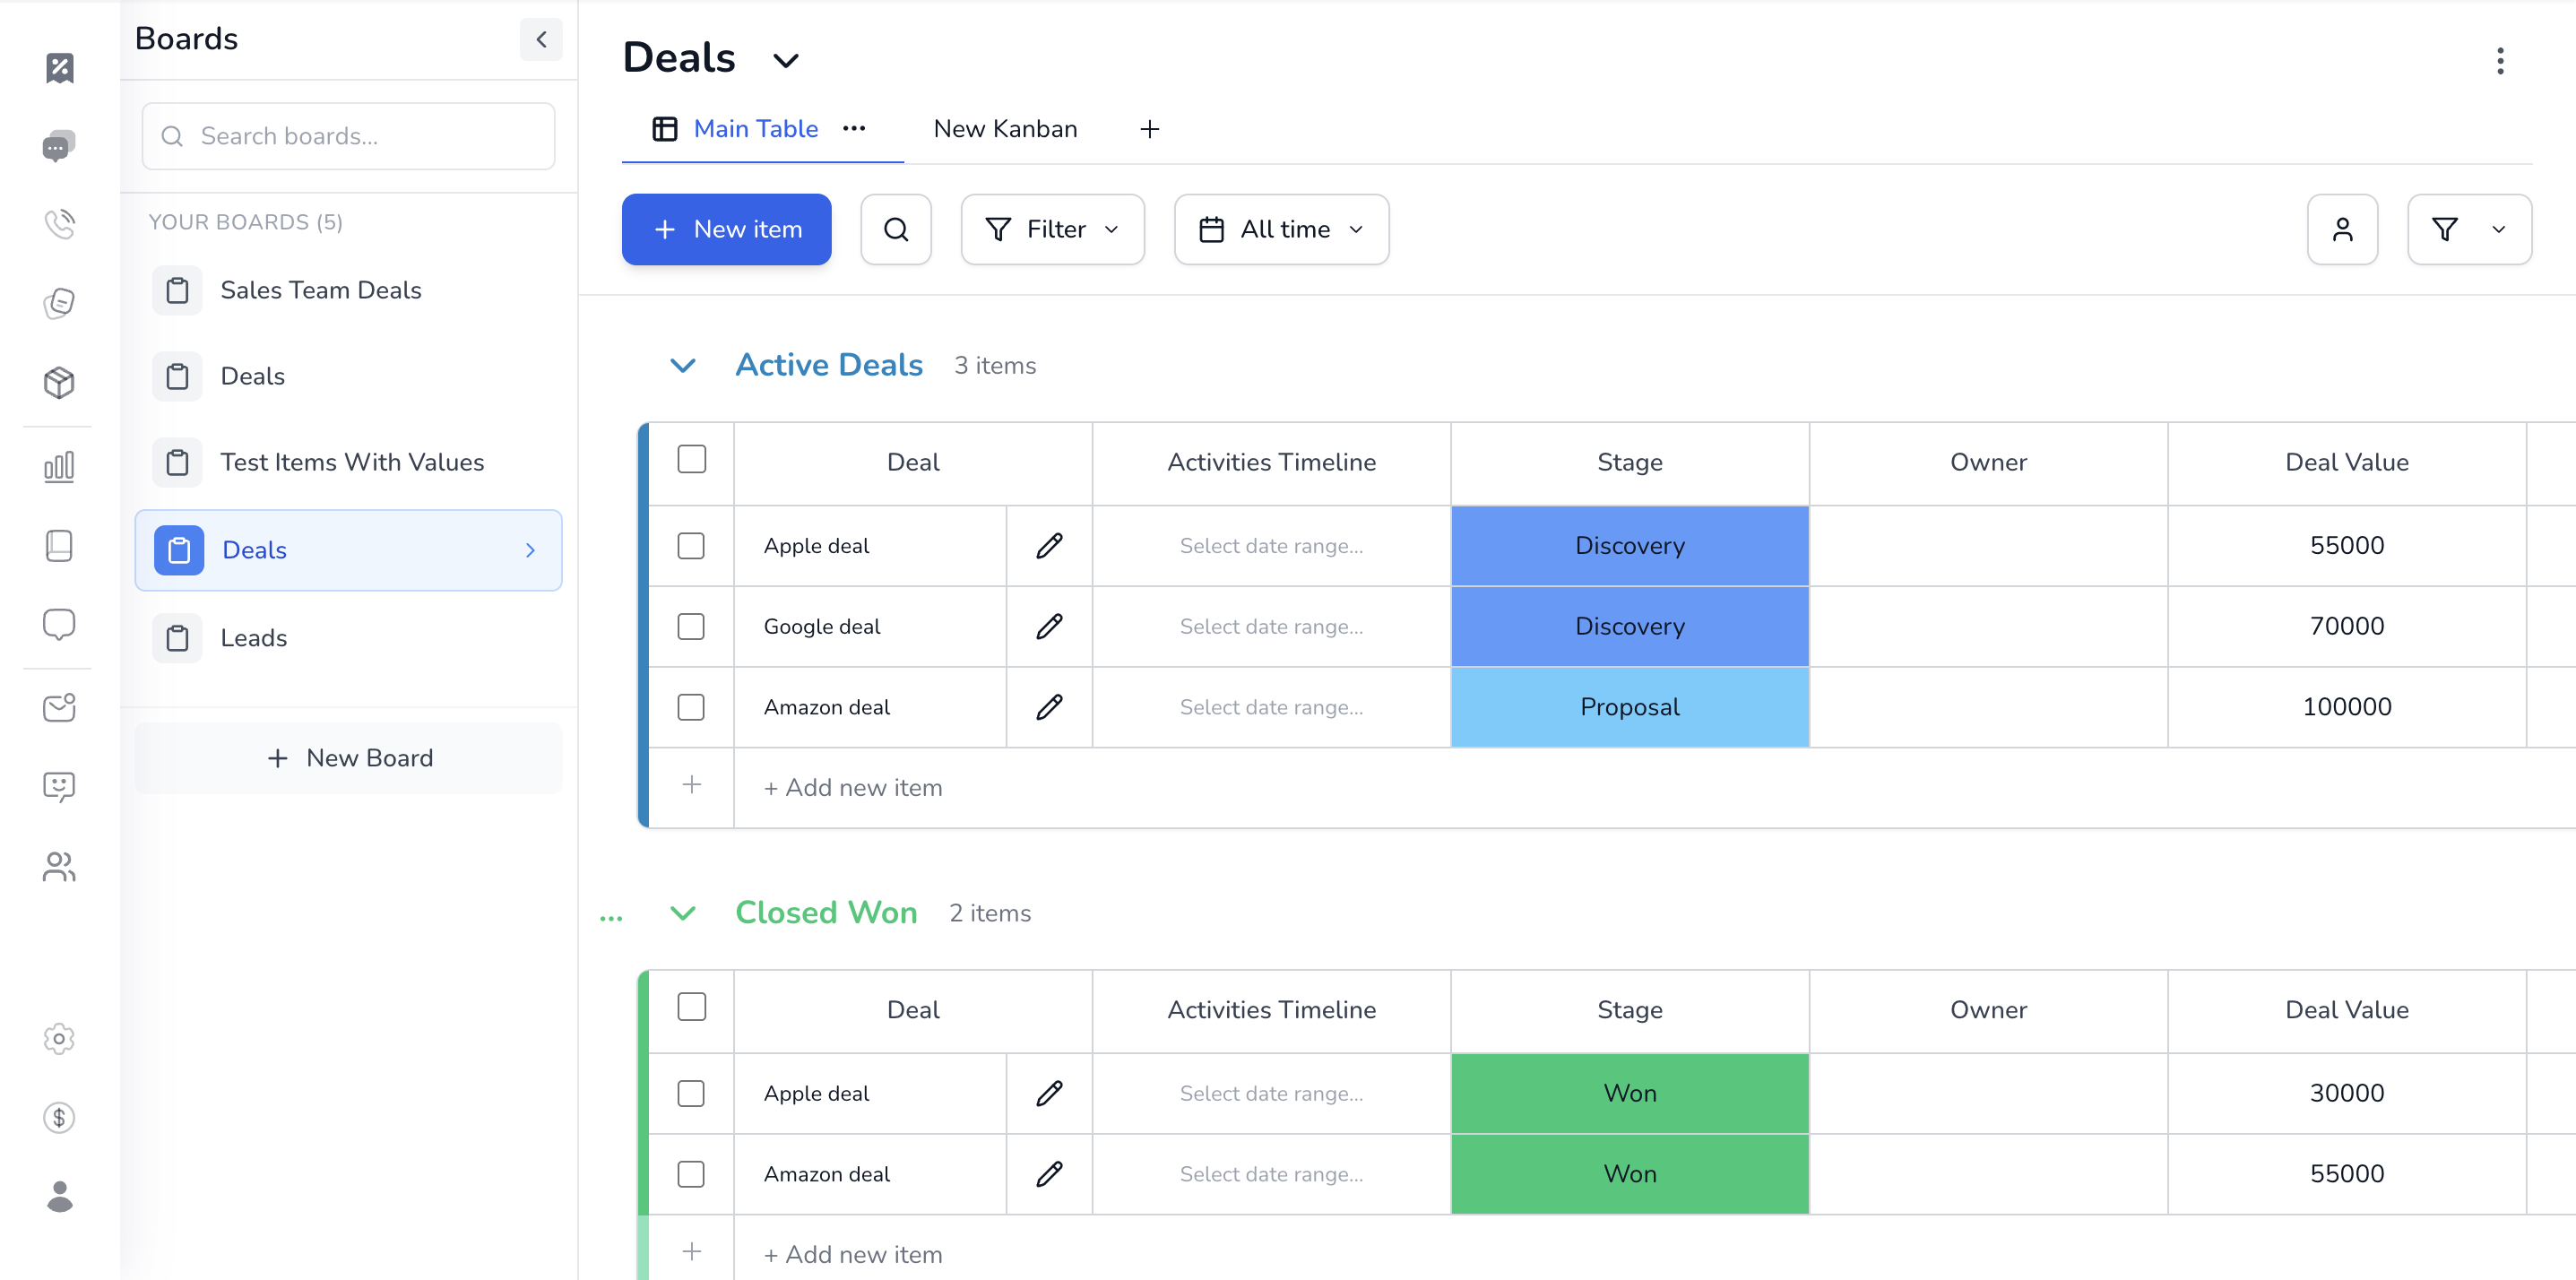The width and height of the screenshot is (2576, 1280).
Task: Open Main Table tab options ellipsis
Action: 854,129
